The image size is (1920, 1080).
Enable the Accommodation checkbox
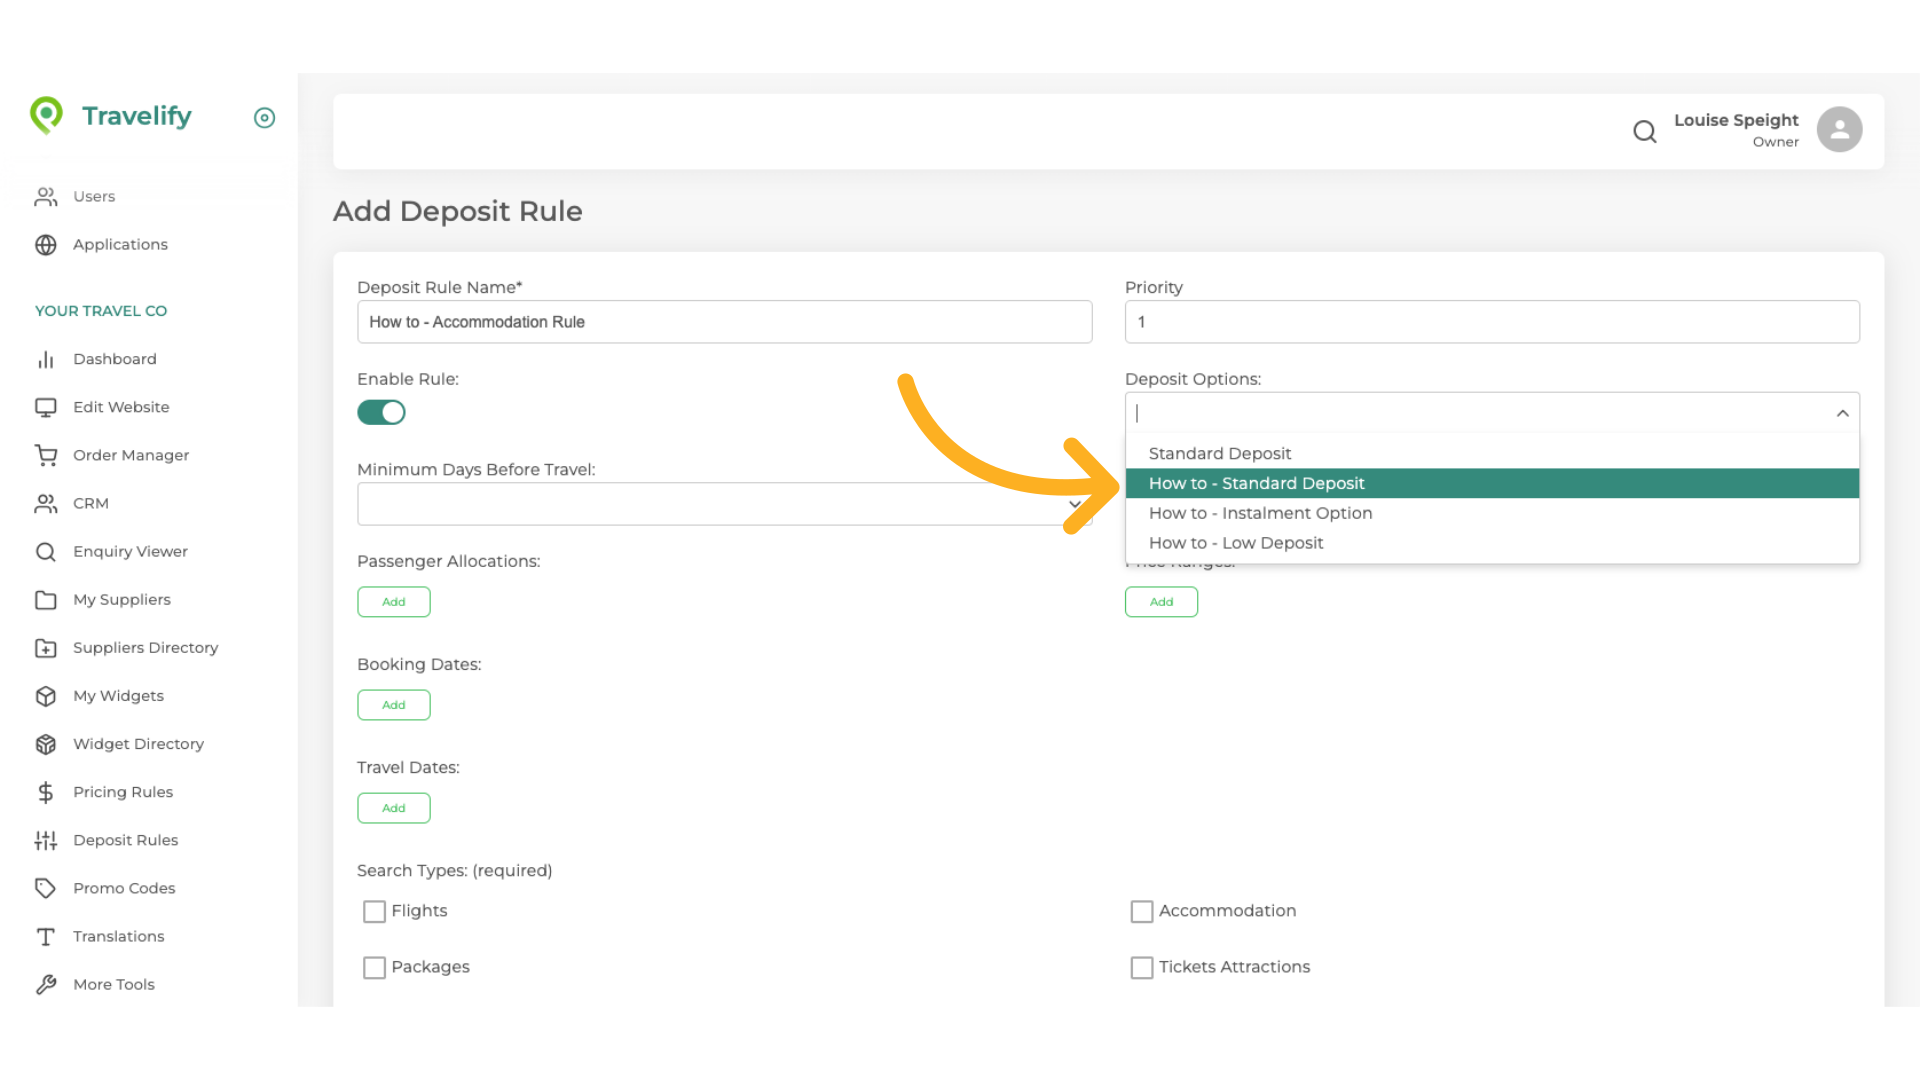click(1142, 911)
